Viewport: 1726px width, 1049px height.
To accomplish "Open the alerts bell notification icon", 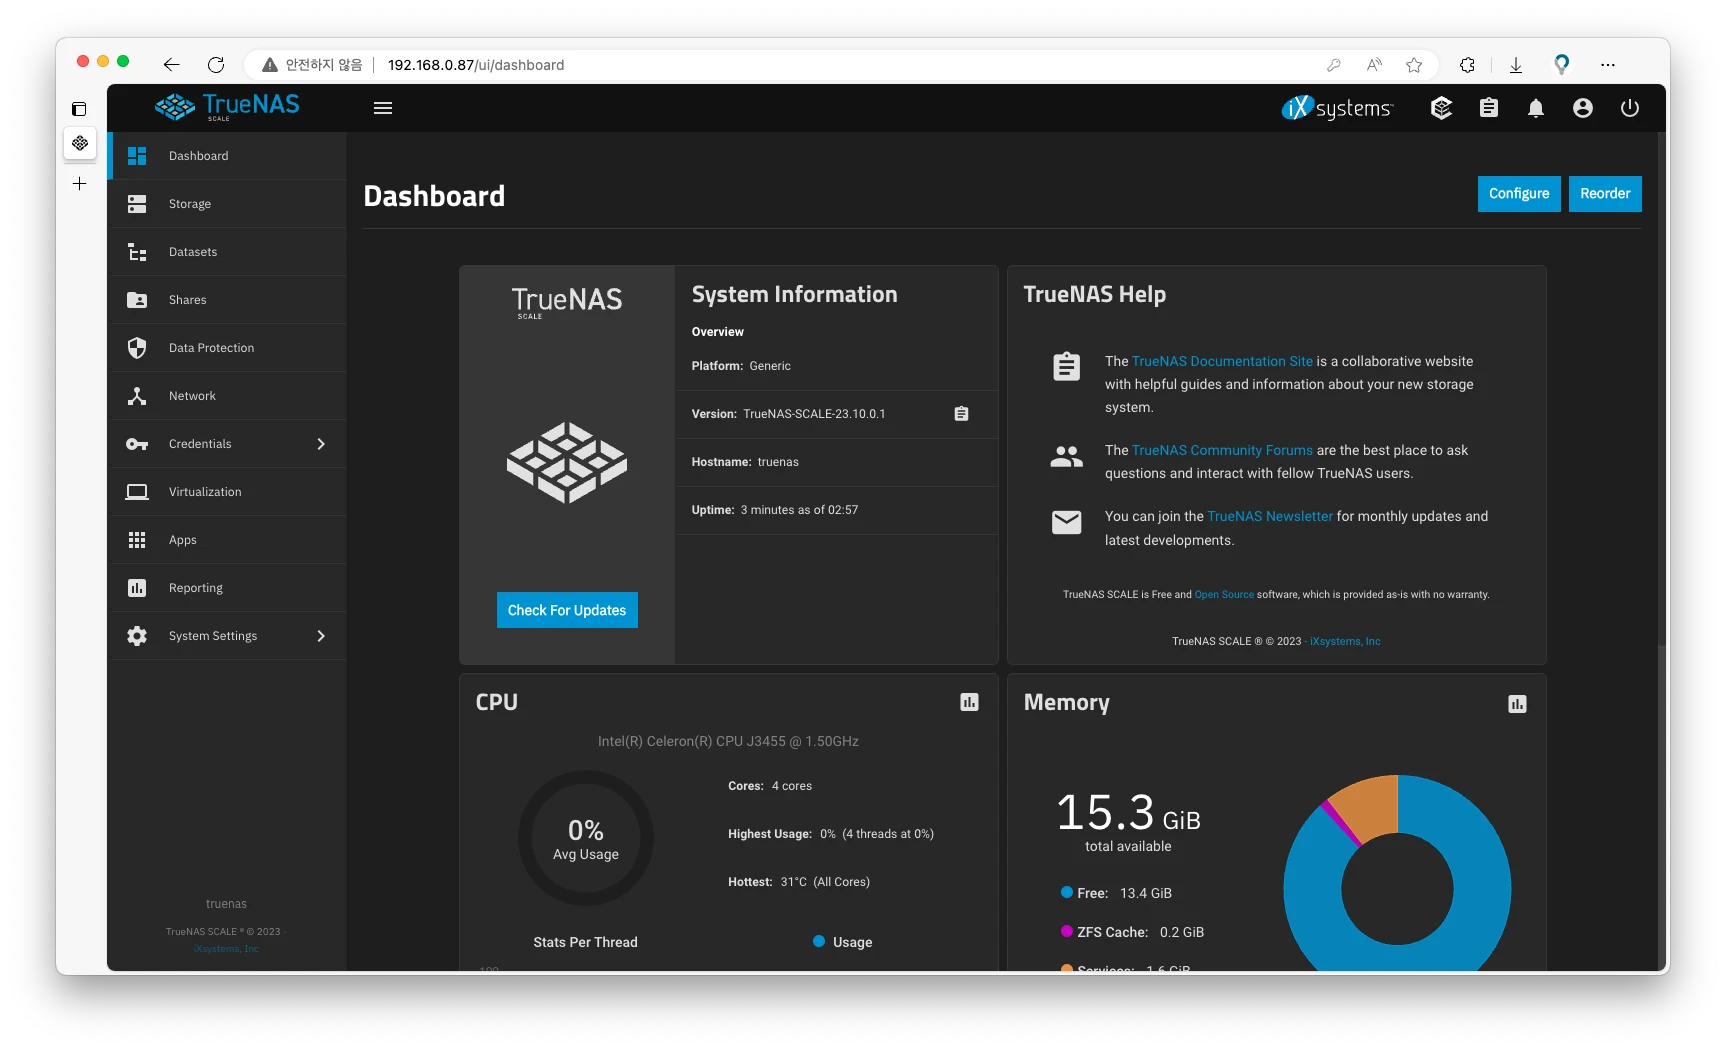I will [x=1535, y=108].
